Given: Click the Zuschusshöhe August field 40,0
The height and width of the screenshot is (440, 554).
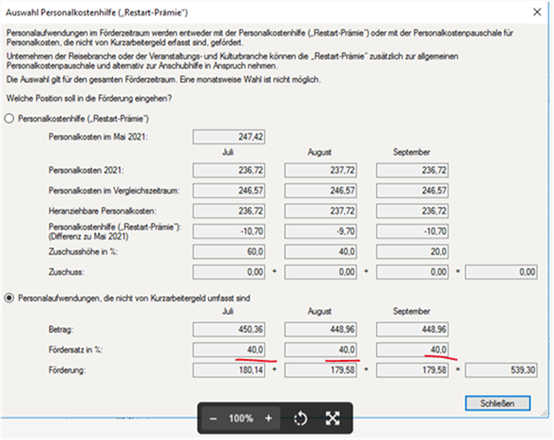Looking at the screenshot, I should click(x=320, y=252).
